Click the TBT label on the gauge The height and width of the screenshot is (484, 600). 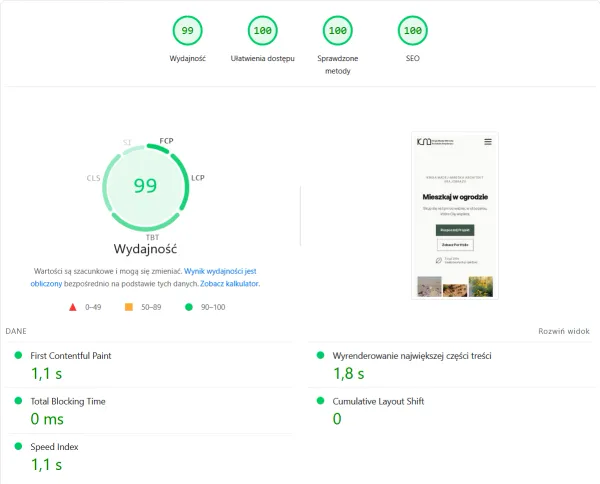point(152,237)
